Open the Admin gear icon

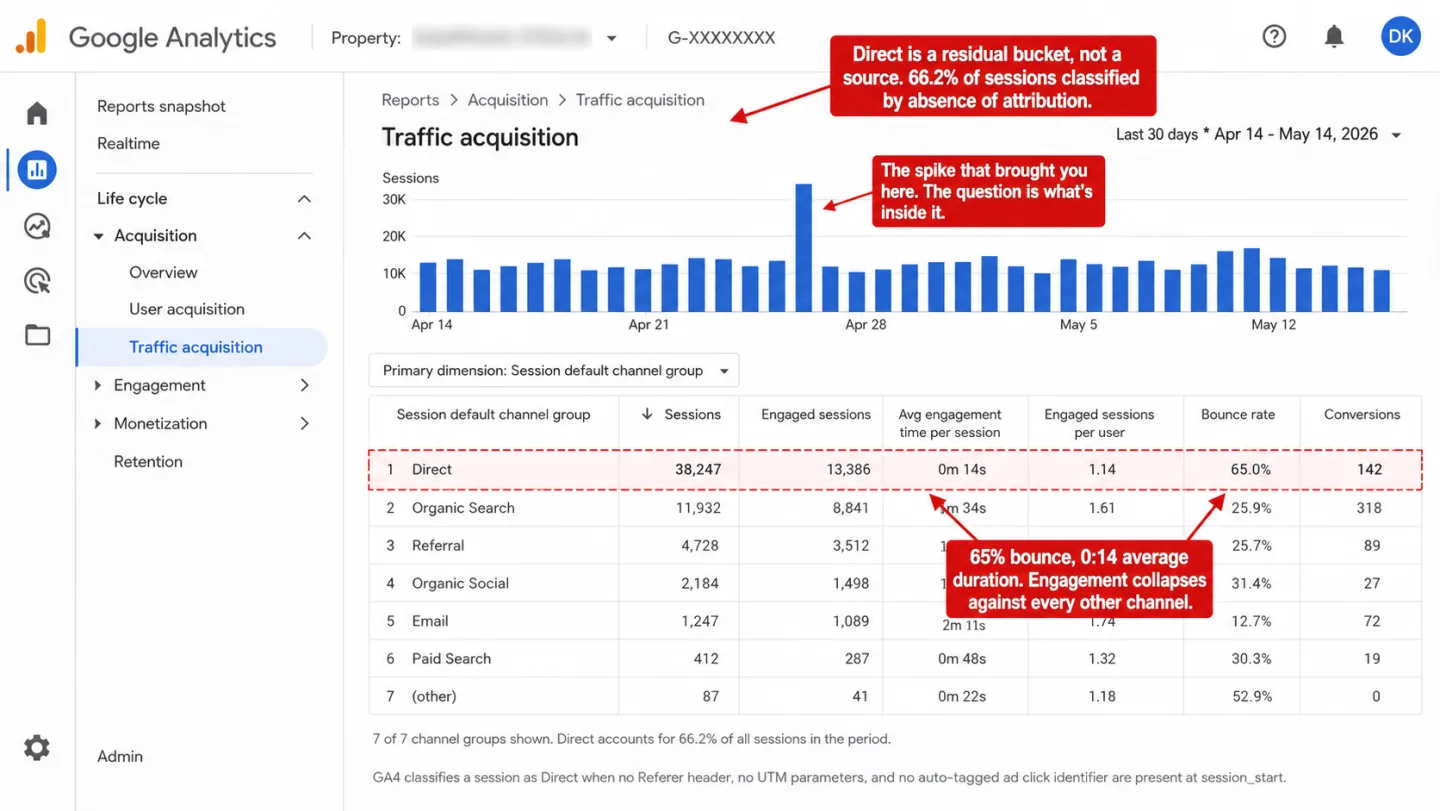click(x=37, y=748)
